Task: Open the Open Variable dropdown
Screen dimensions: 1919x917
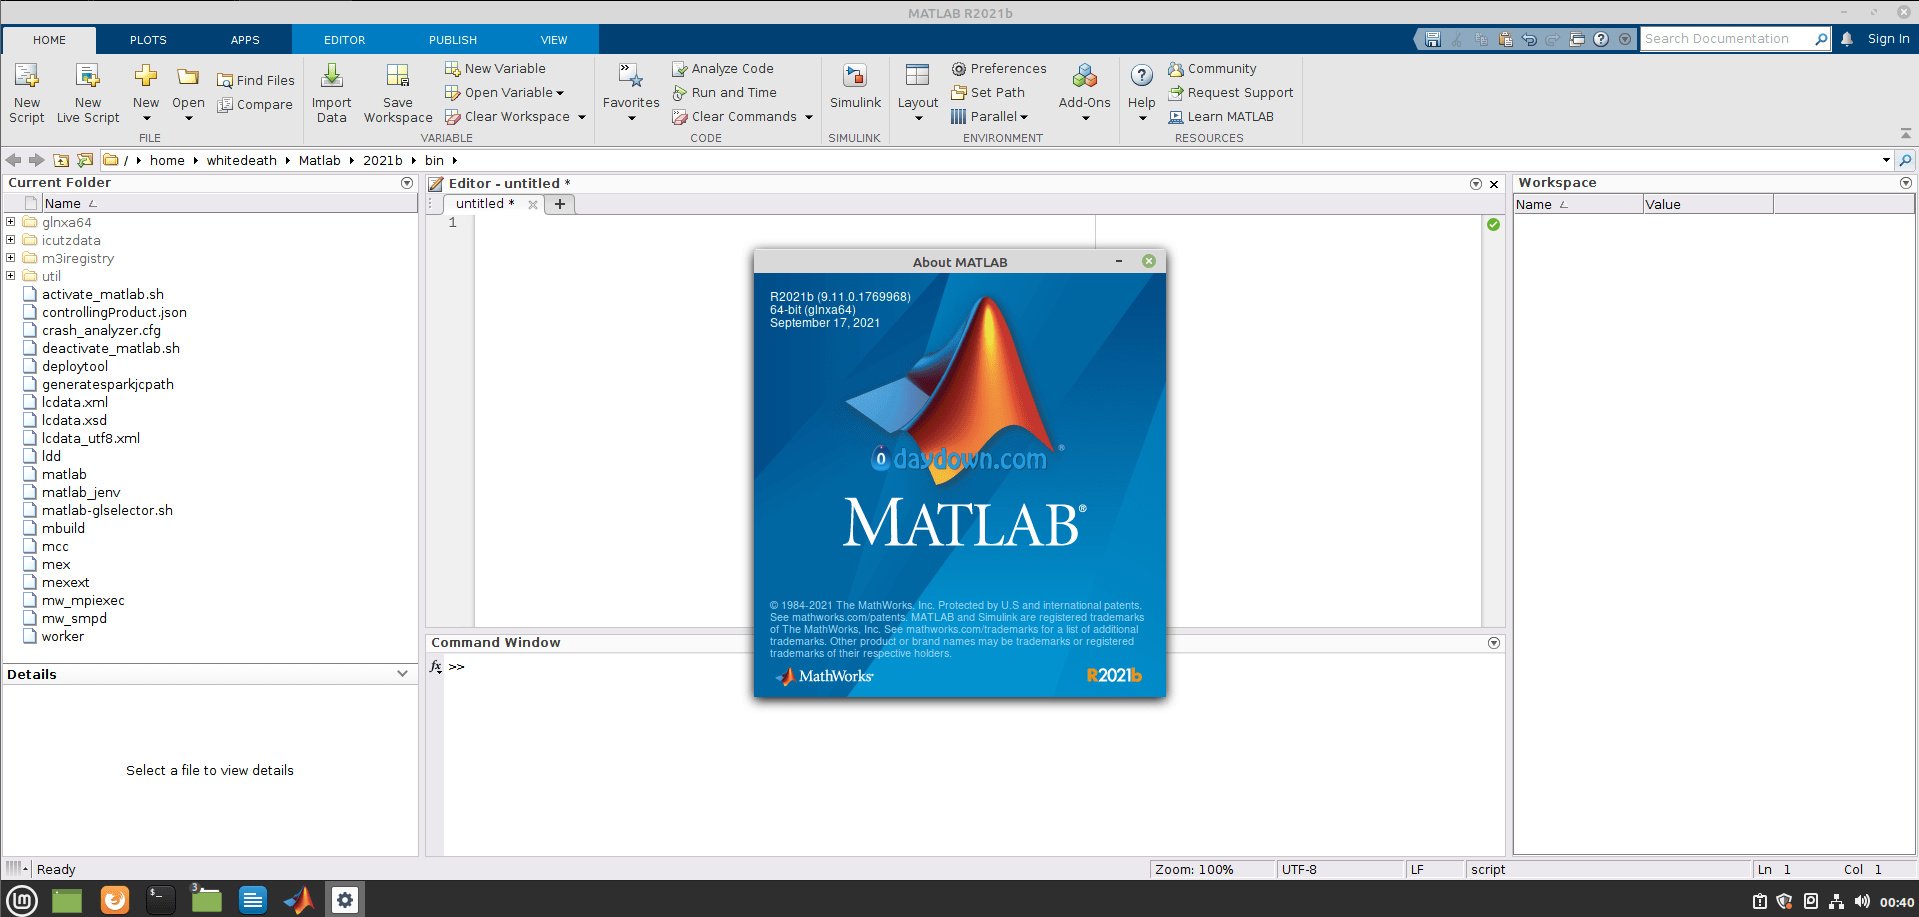Action: [x=560, y=93]
